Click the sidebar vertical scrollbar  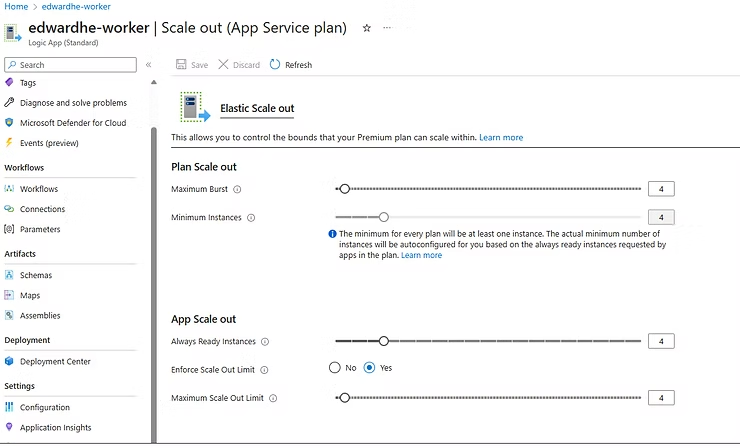click(153, 285)
